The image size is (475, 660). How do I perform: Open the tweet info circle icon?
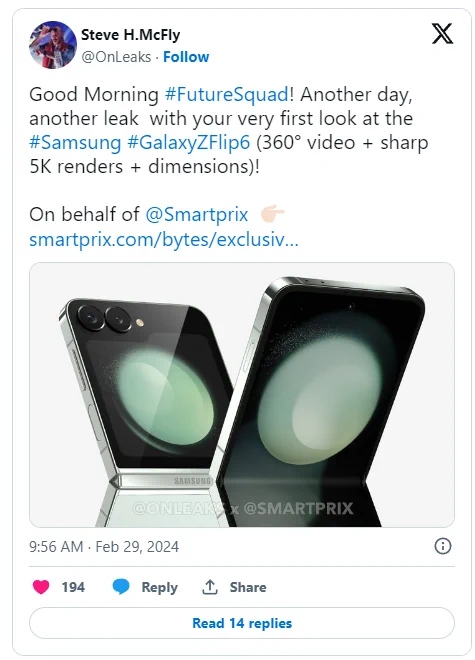pos(443,546)
